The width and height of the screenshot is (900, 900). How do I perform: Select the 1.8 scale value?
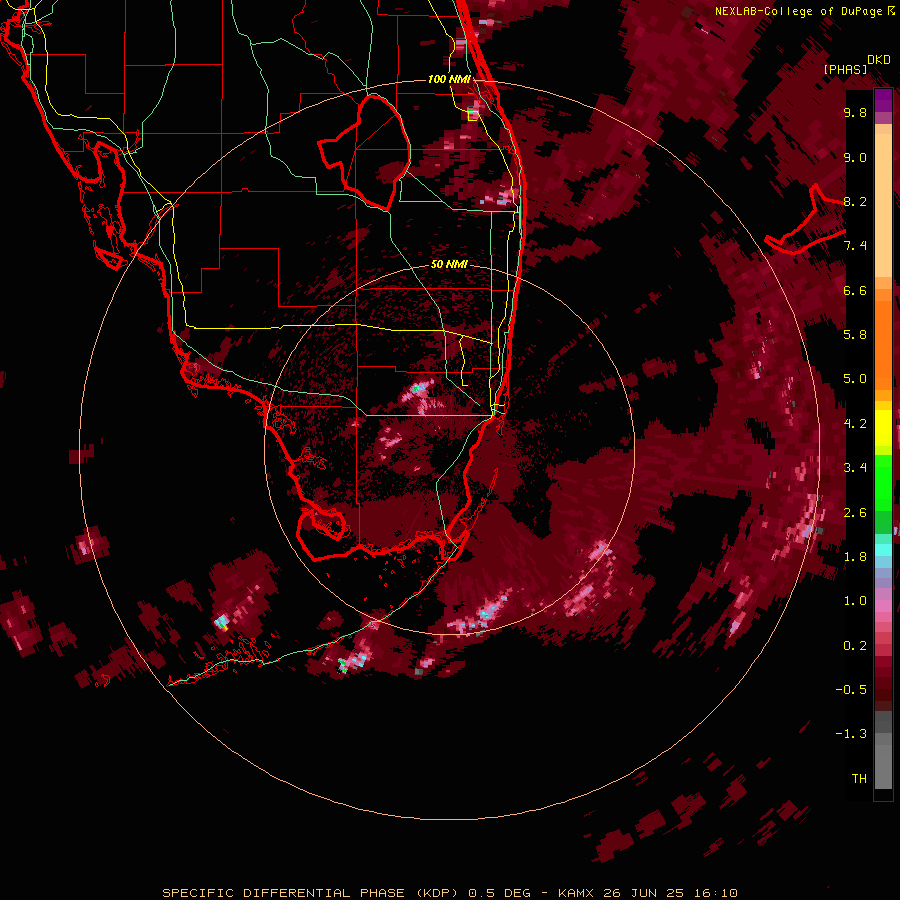(x=855, y=557)
